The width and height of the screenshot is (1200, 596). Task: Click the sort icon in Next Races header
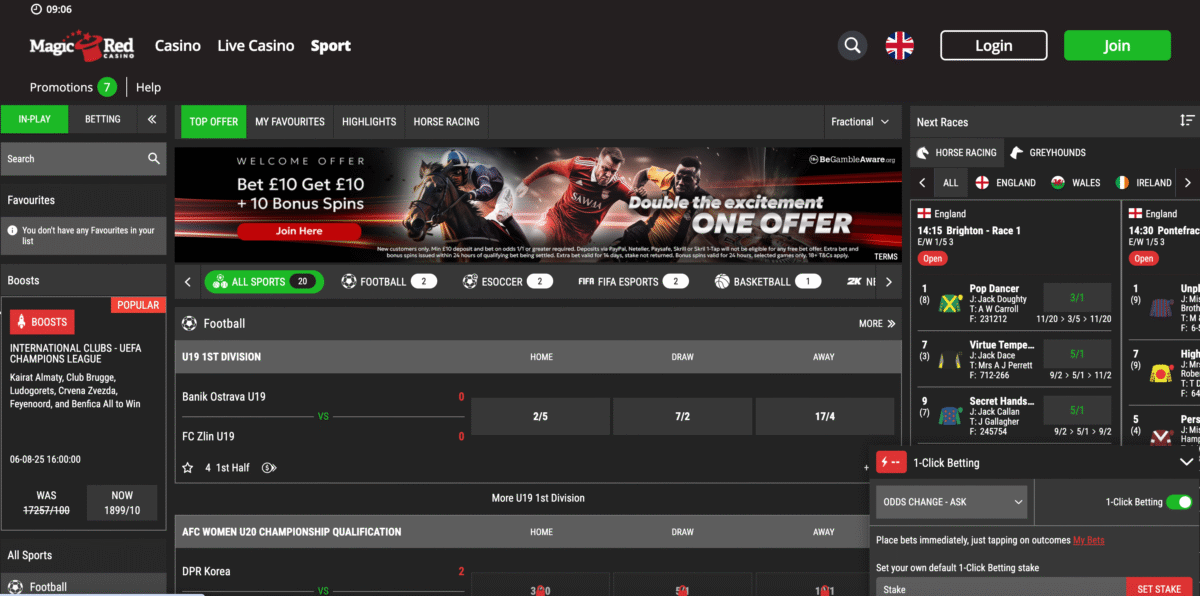click(x=1187, y=121)
